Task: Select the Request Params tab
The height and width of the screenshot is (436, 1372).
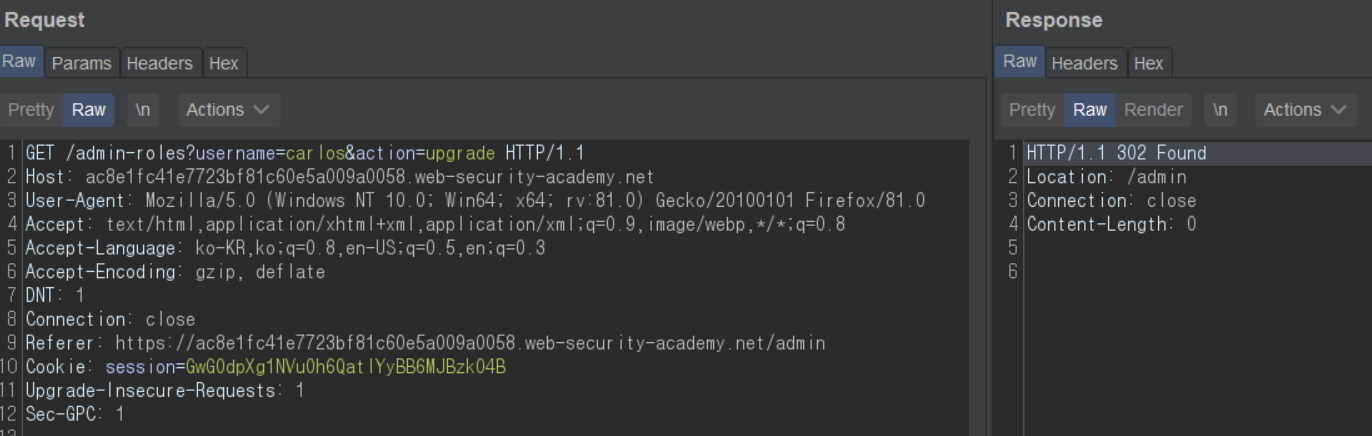Action: click(x=81, y=63)
